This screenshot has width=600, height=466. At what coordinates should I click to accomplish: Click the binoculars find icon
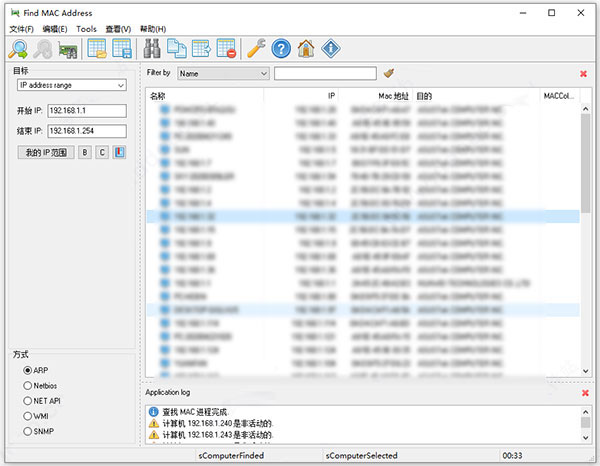tap(152, 49)
